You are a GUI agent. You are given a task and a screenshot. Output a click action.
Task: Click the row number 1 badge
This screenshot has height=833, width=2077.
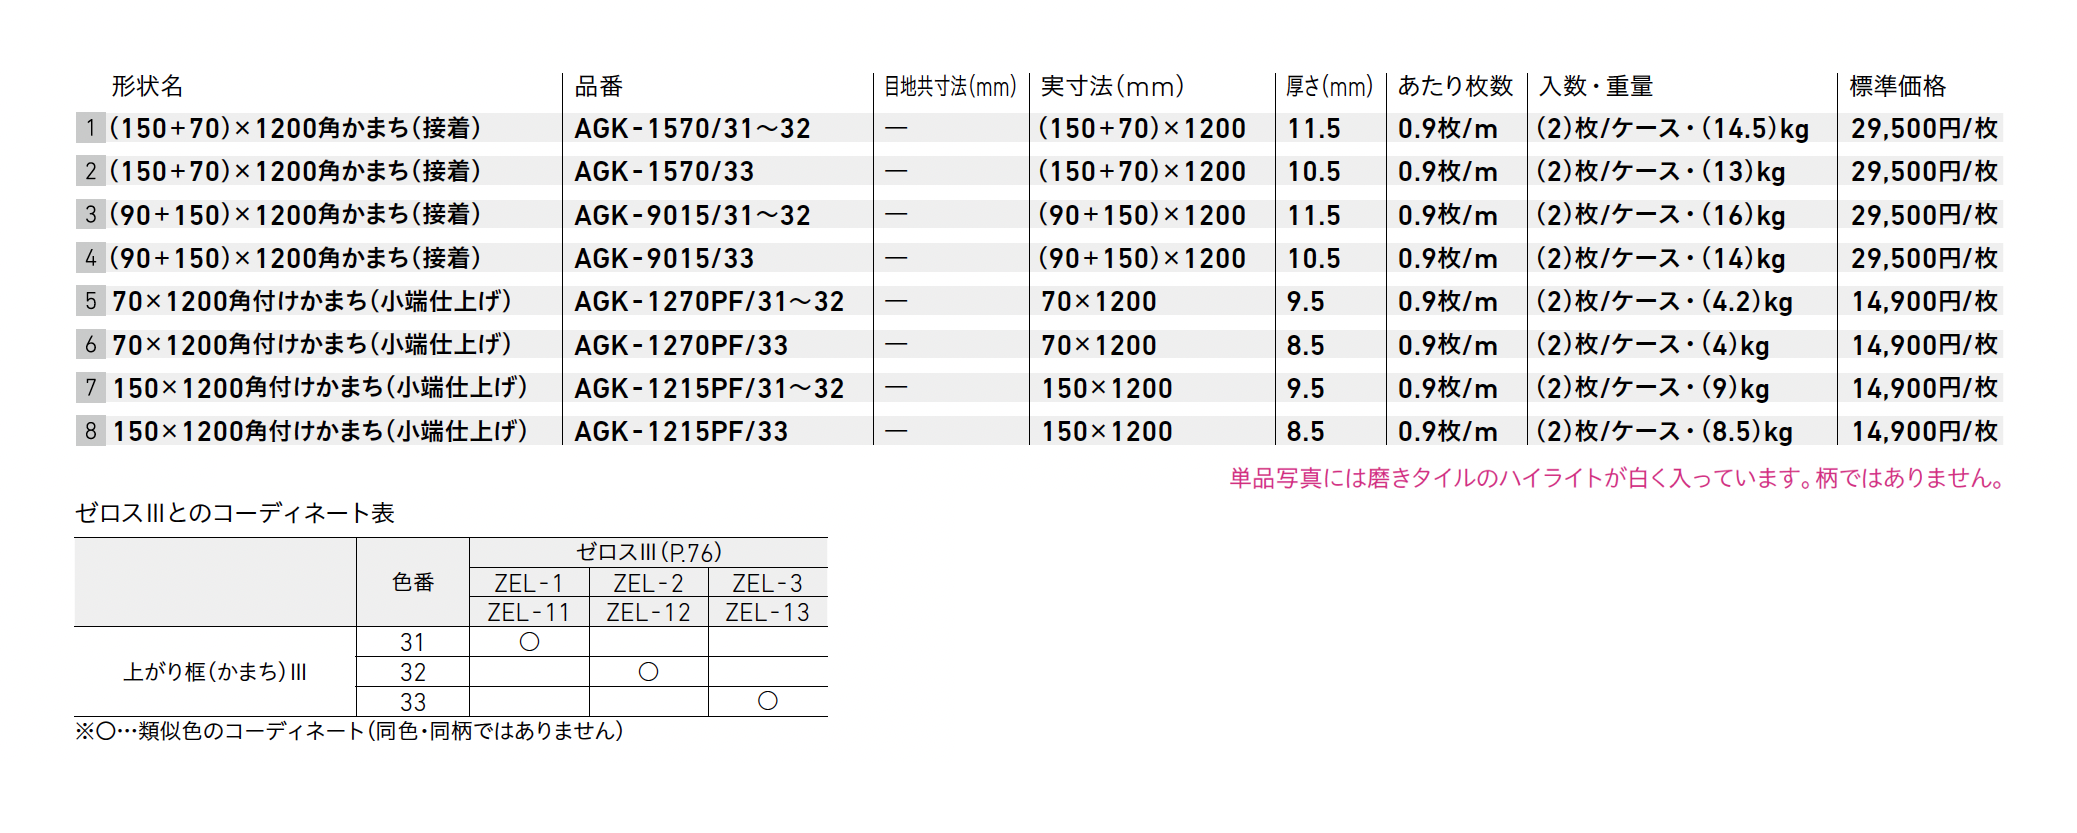pos(90,128)
